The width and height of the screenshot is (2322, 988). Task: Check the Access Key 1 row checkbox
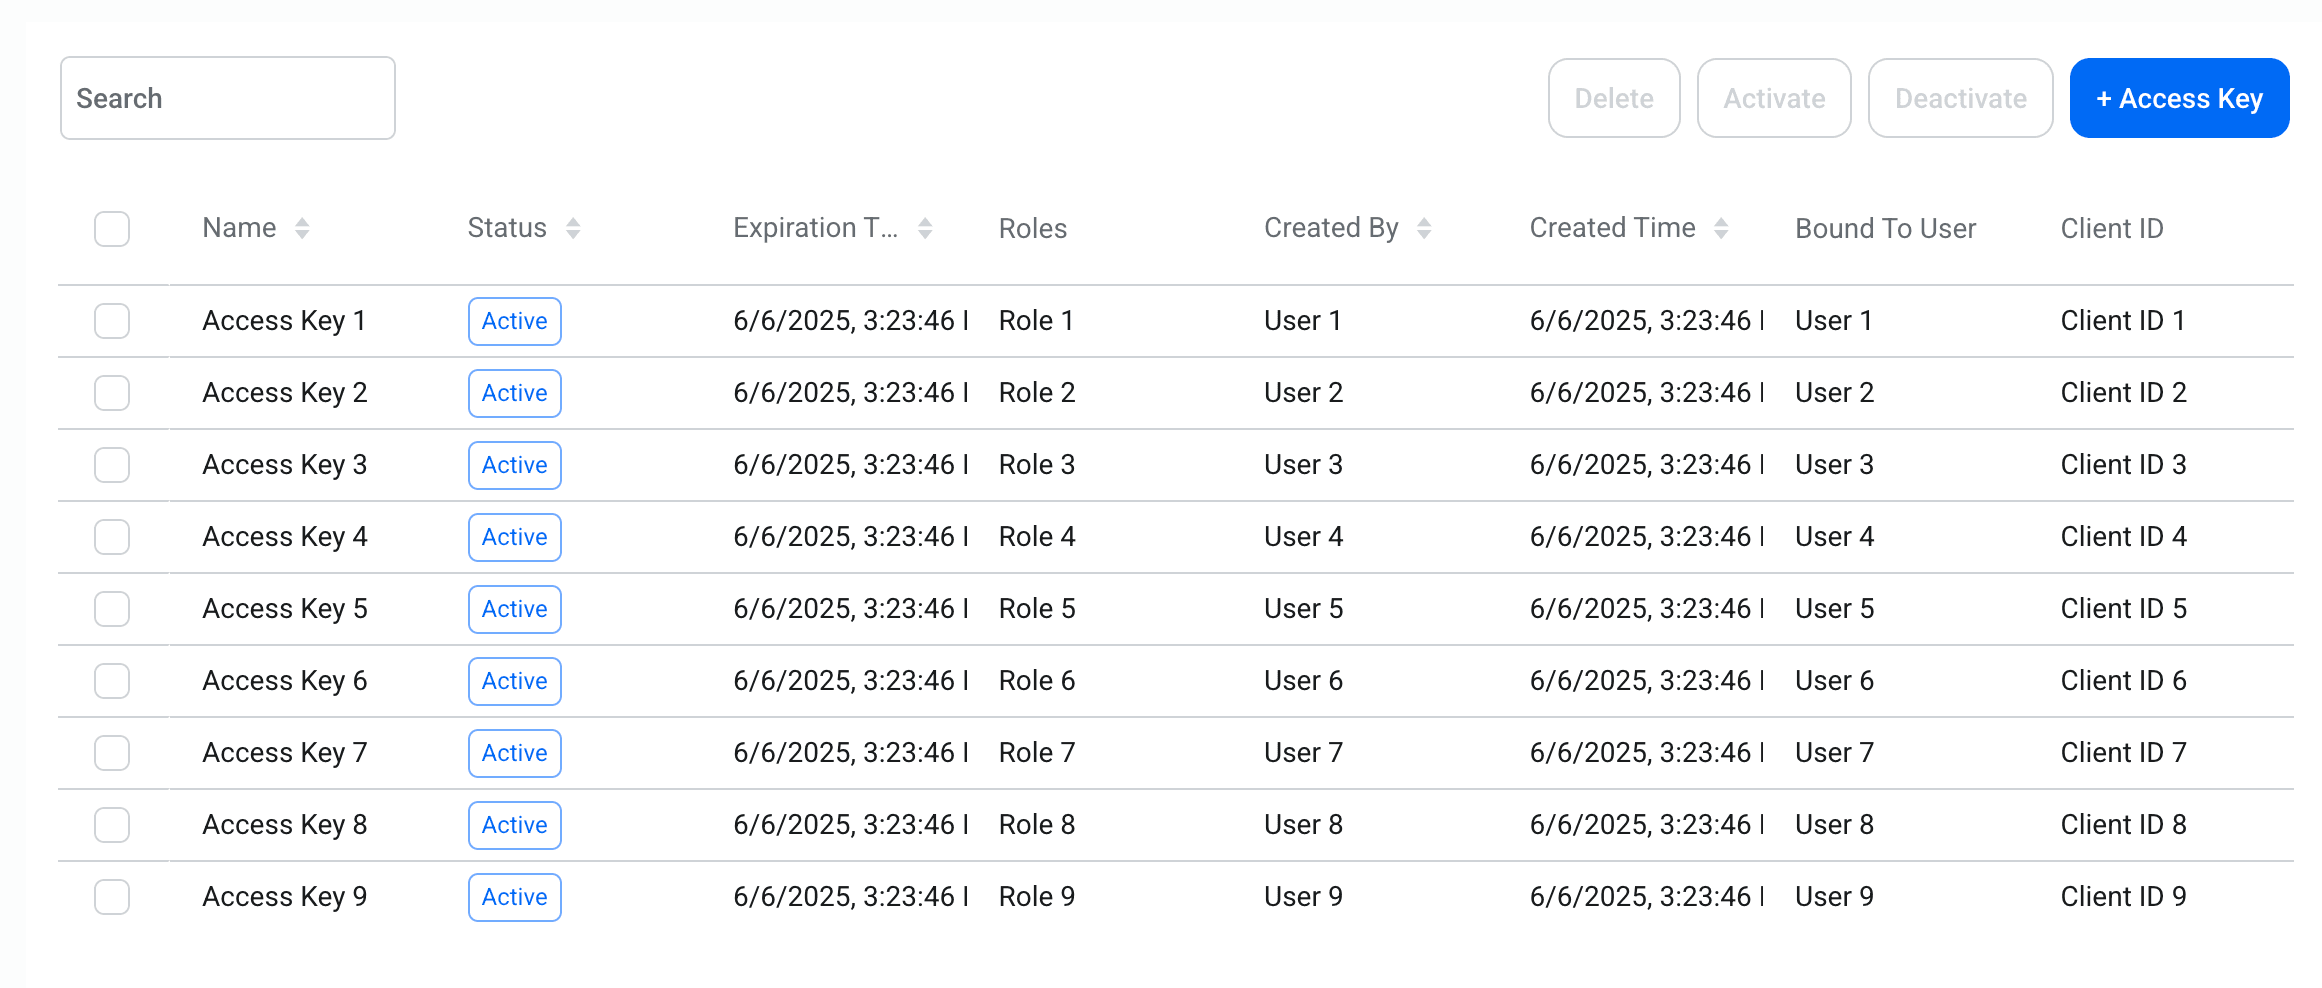[x=111, y=321]
